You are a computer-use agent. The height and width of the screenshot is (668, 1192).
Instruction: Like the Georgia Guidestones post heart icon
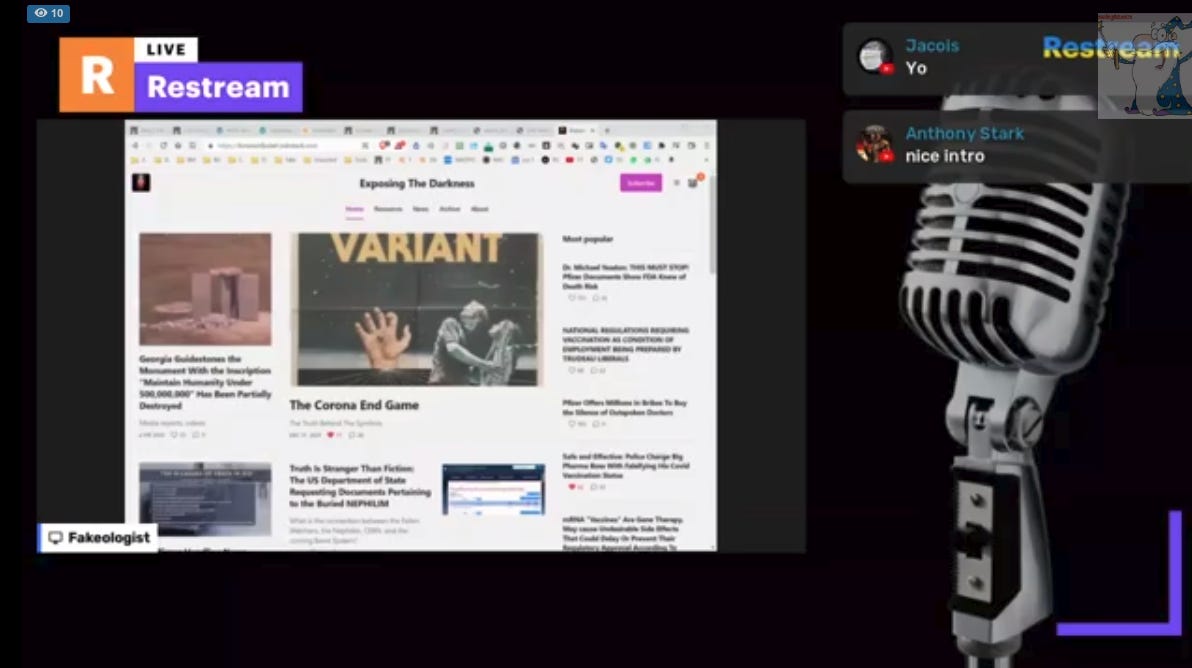(x=174, y=435)
